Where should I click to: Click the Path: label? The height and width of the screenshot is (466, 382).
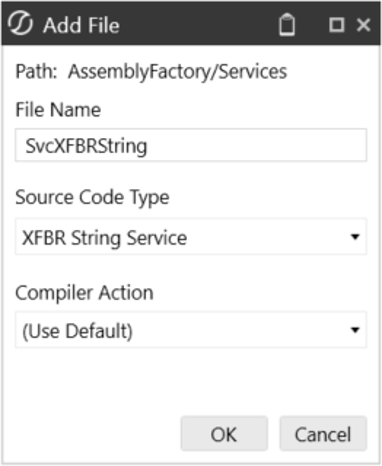pos(36,71)
